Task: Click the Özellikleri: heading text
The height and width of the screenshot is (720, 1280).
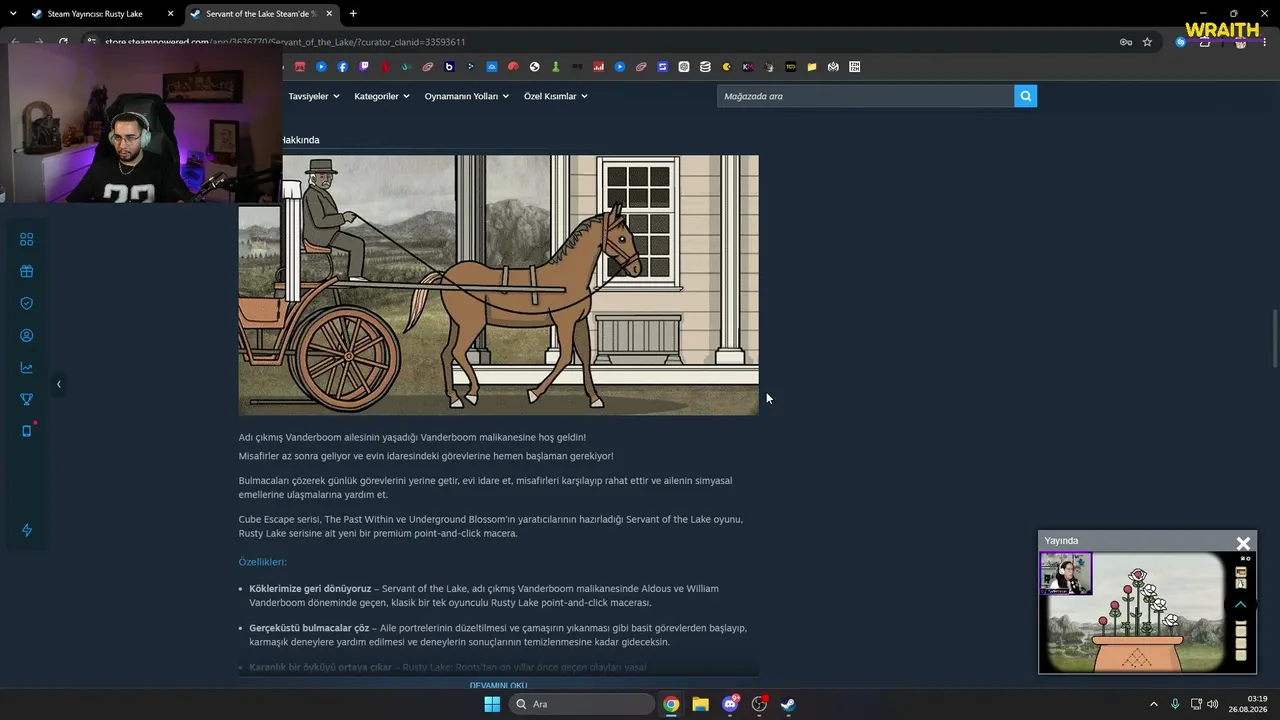Action: pos(262,562)
